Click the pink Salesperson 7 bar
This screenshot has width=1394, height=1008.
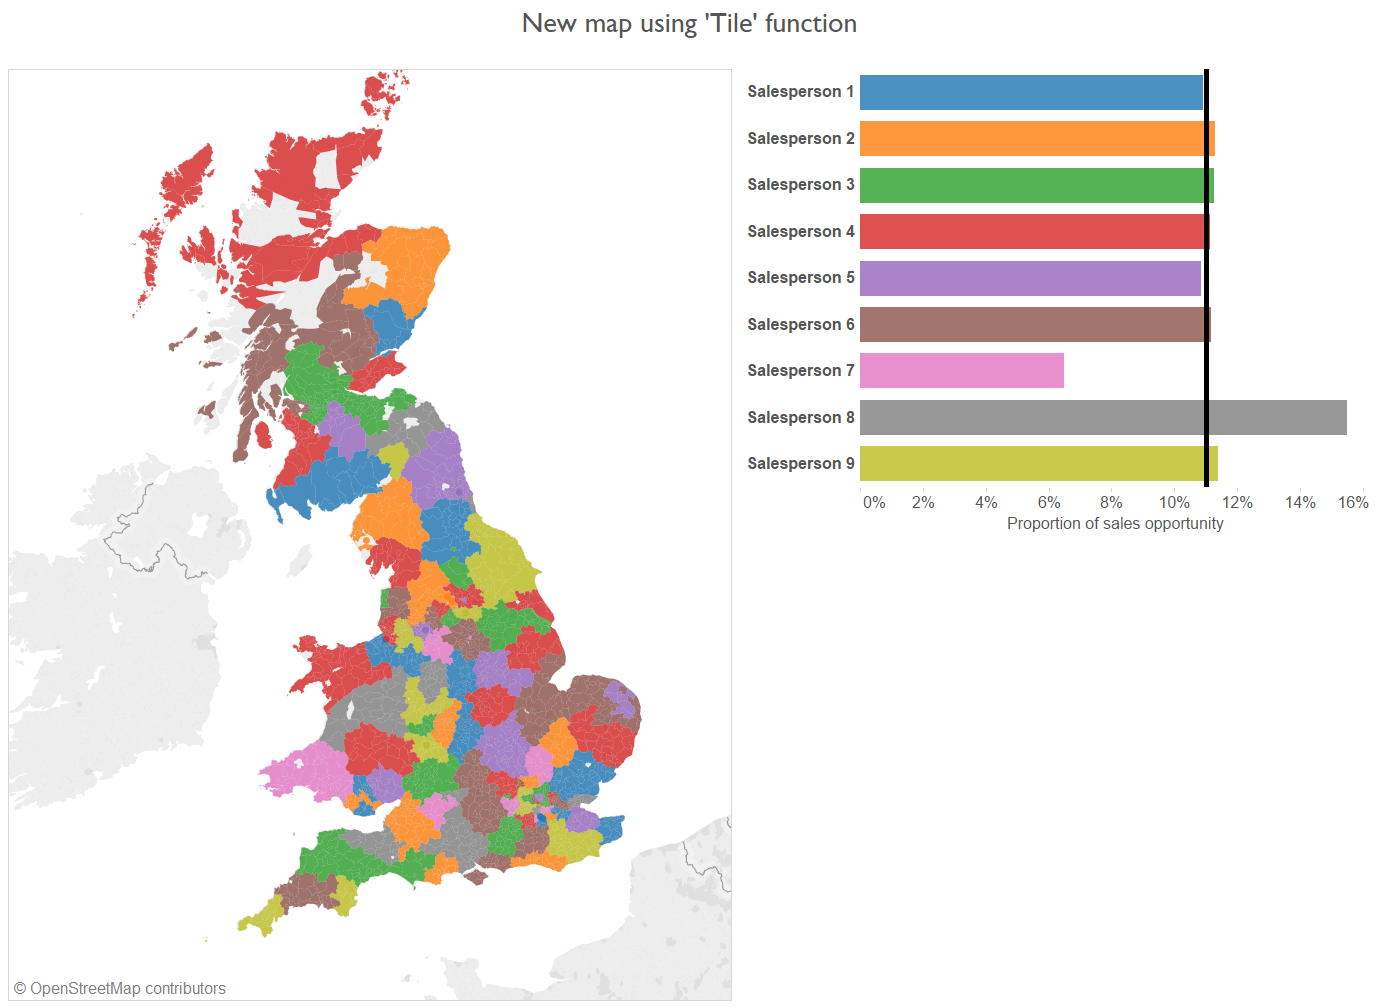click(x=961, y=371)
